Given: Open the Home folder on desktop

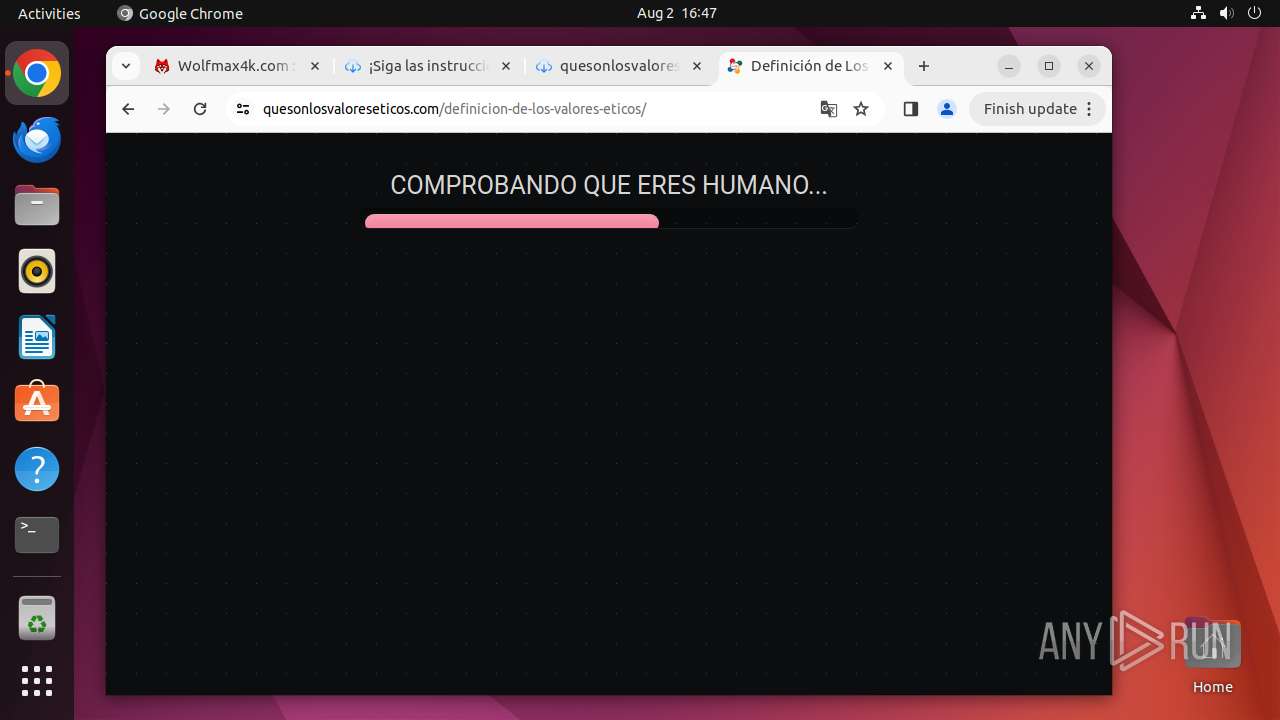Looking at the screenshot, I should tap(1212, 657).
